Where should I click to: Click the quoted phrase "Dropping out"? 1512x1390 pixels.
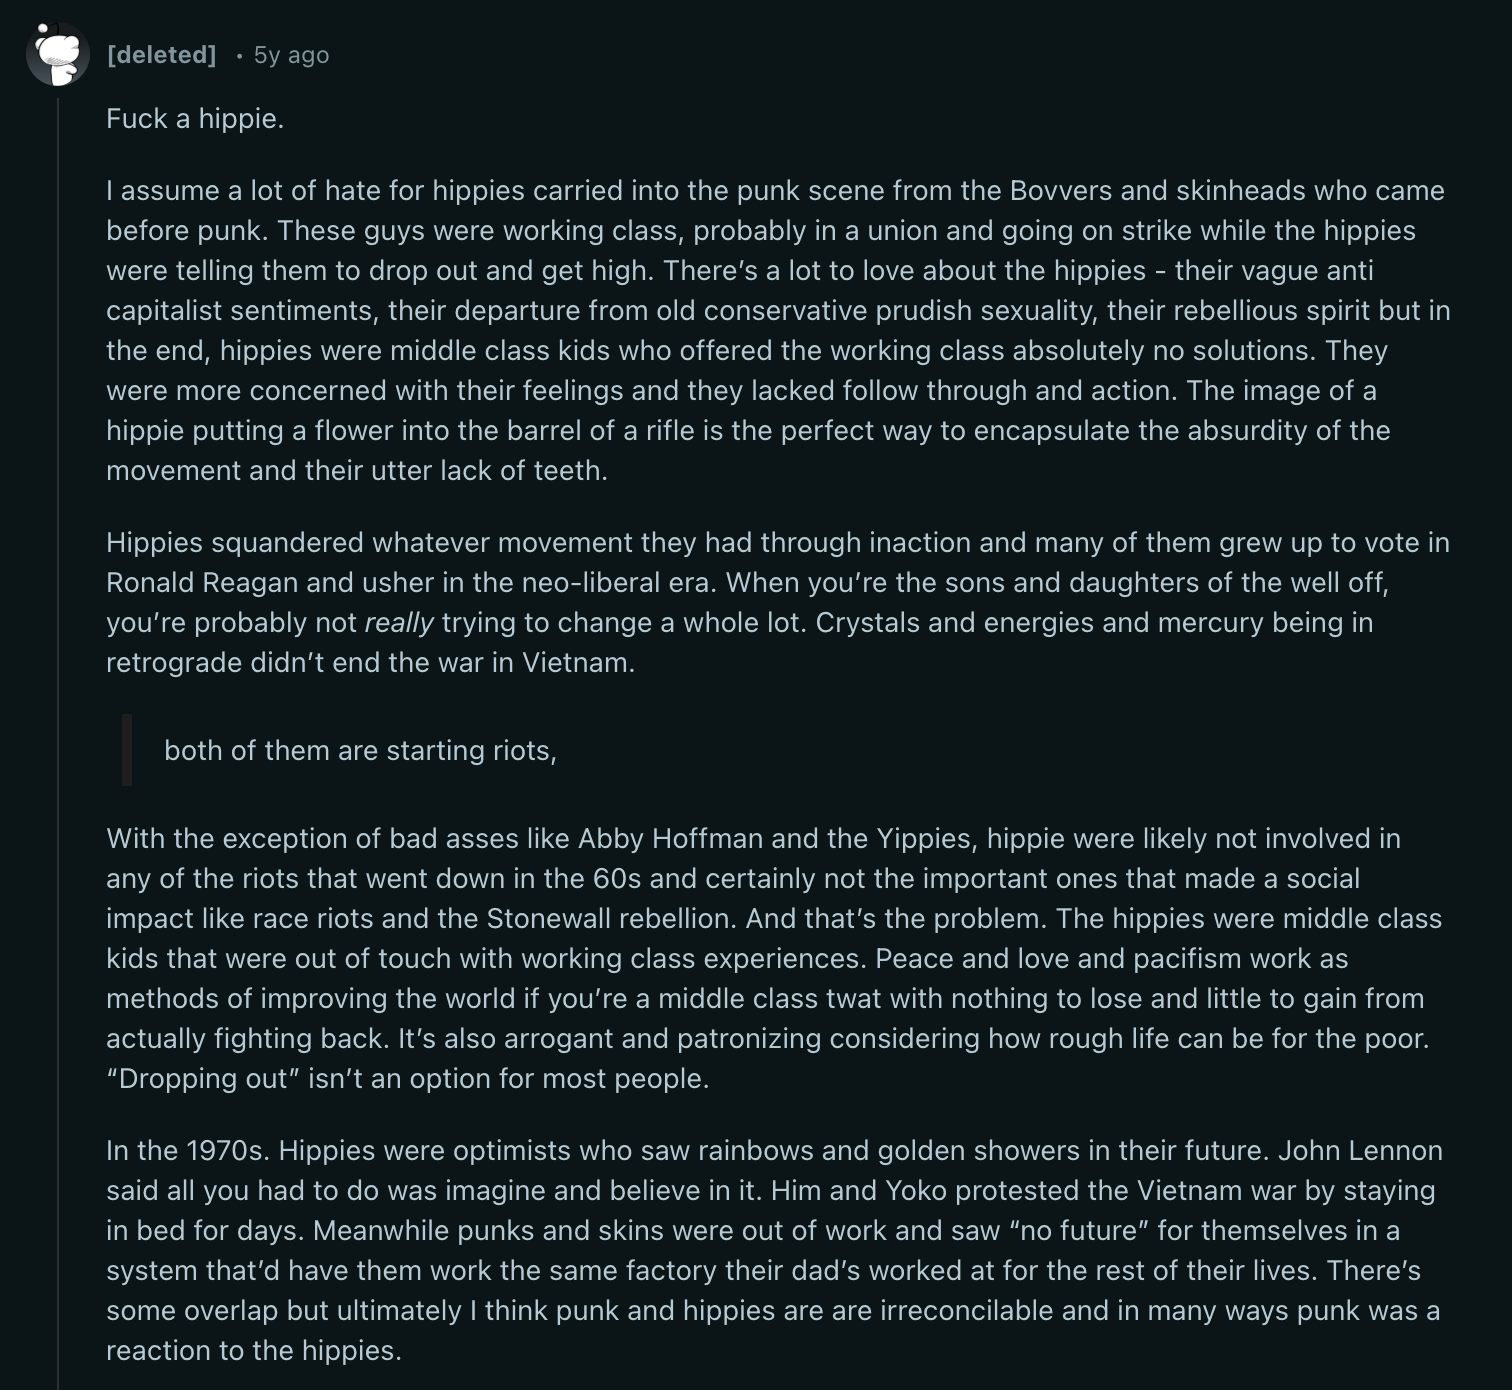[202, 1079]
